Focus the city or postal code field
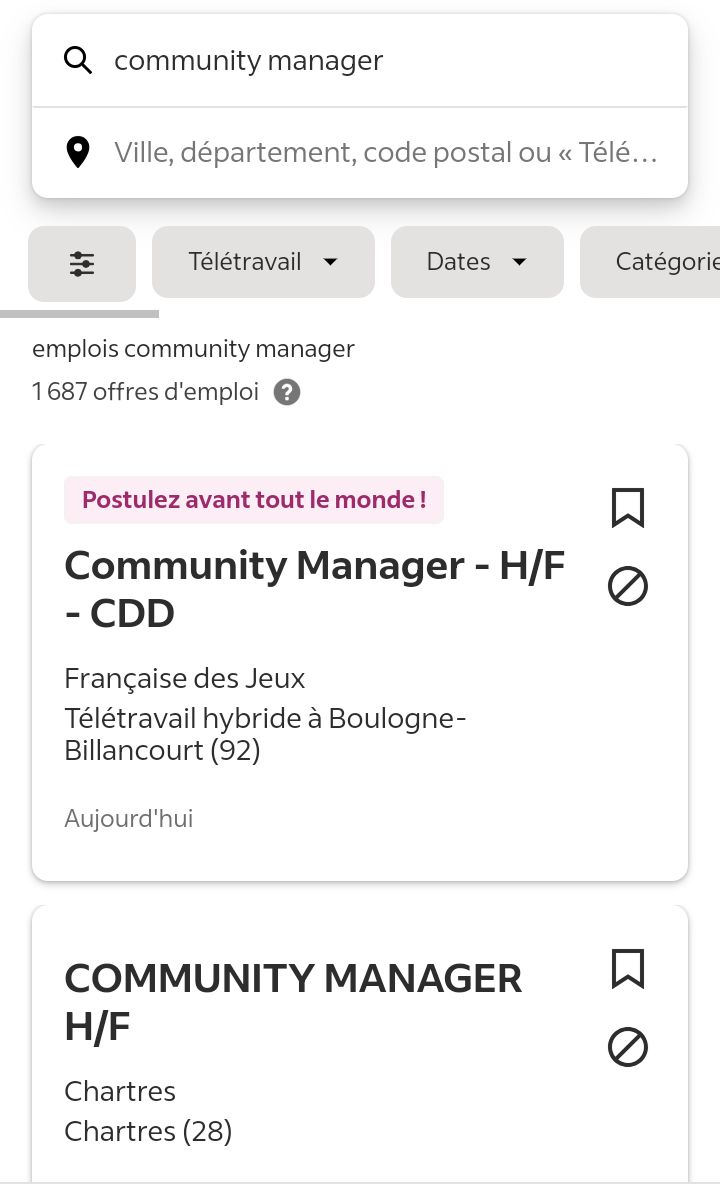This screenshot has width=720, height=1198. pyautogui.click(x=386, y=153)
